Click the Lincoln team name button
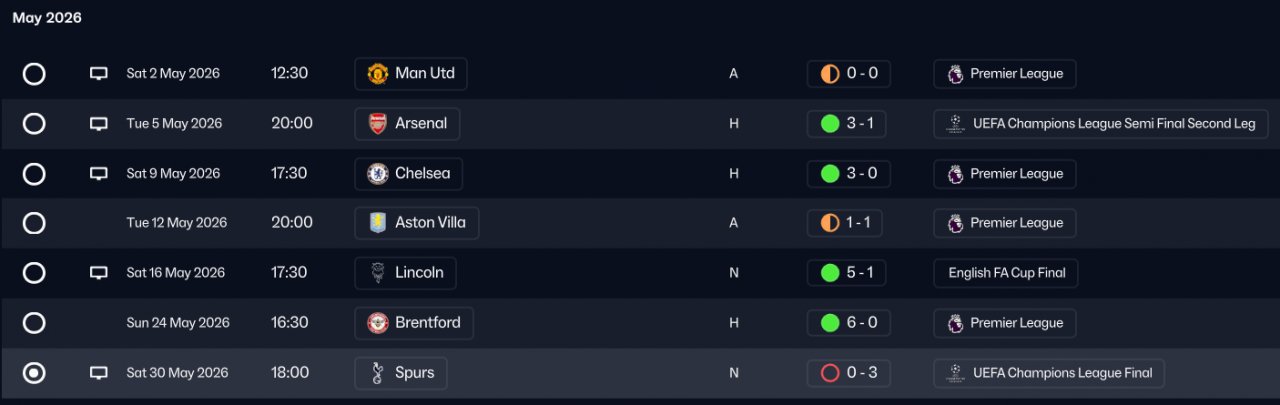 coord(405,273)
